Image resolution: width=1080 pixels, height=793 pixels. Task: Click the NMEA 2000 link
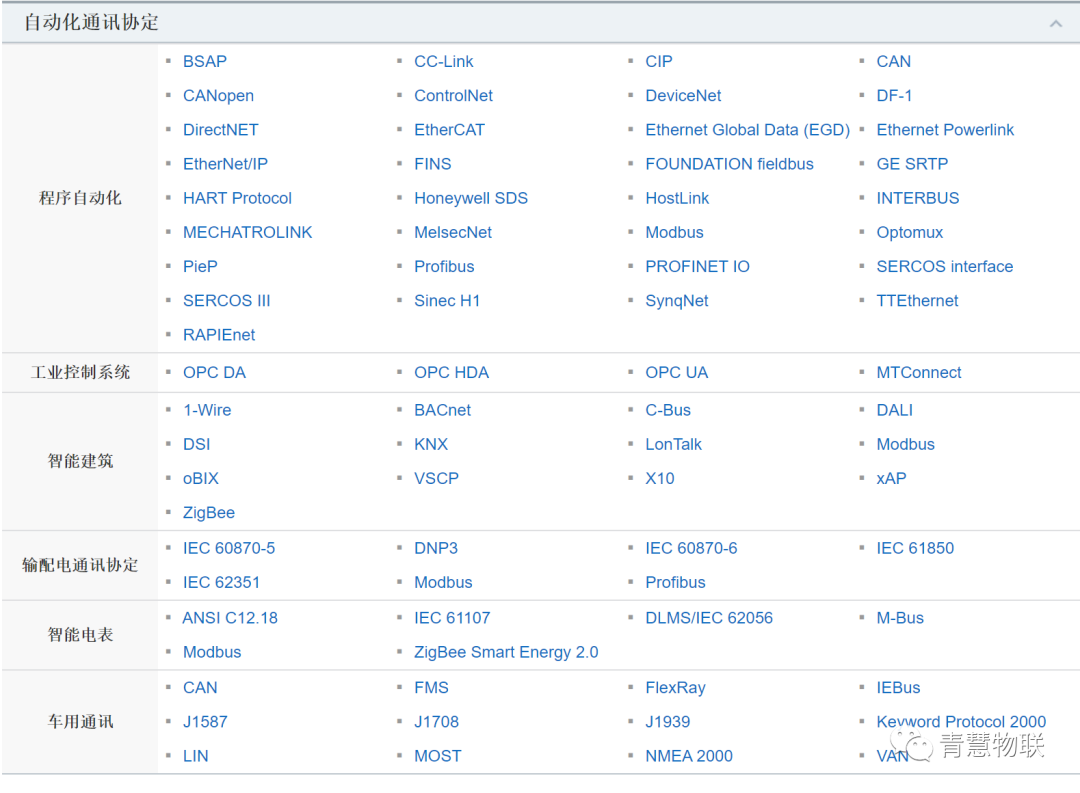click(689, 756)
